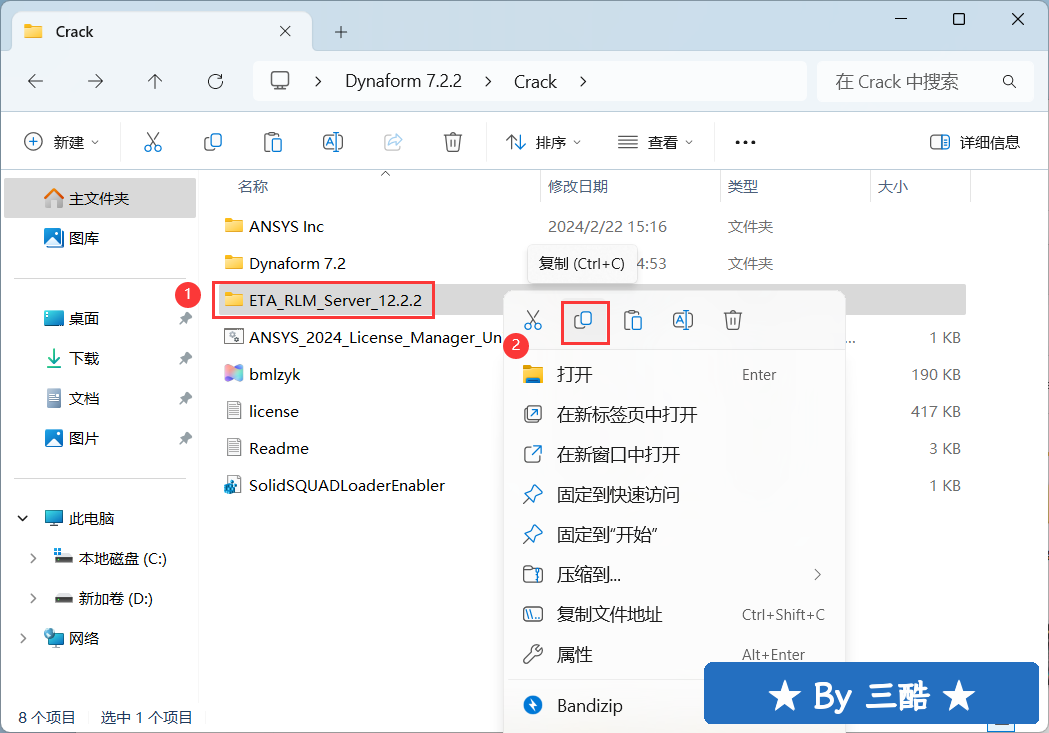Image resolution: width=1049 pixels, height=733 pixels.
Task: Choose 在新窗口中打开 from the context menu
Action: pyautogui.click(x=674, y=455)
